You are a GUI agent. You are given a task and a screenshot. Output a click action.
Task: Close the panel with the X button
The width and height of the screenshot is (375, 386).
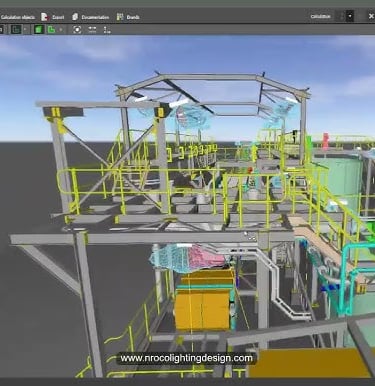[x=371, y=16]
